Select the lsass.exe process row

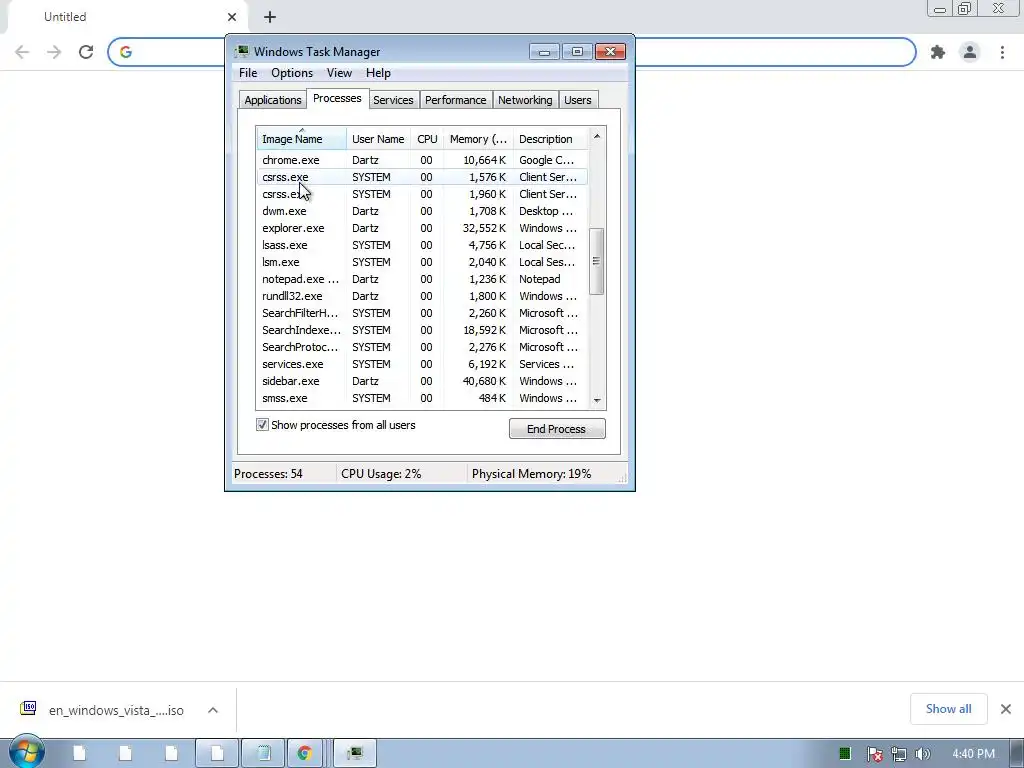point(422,245)
